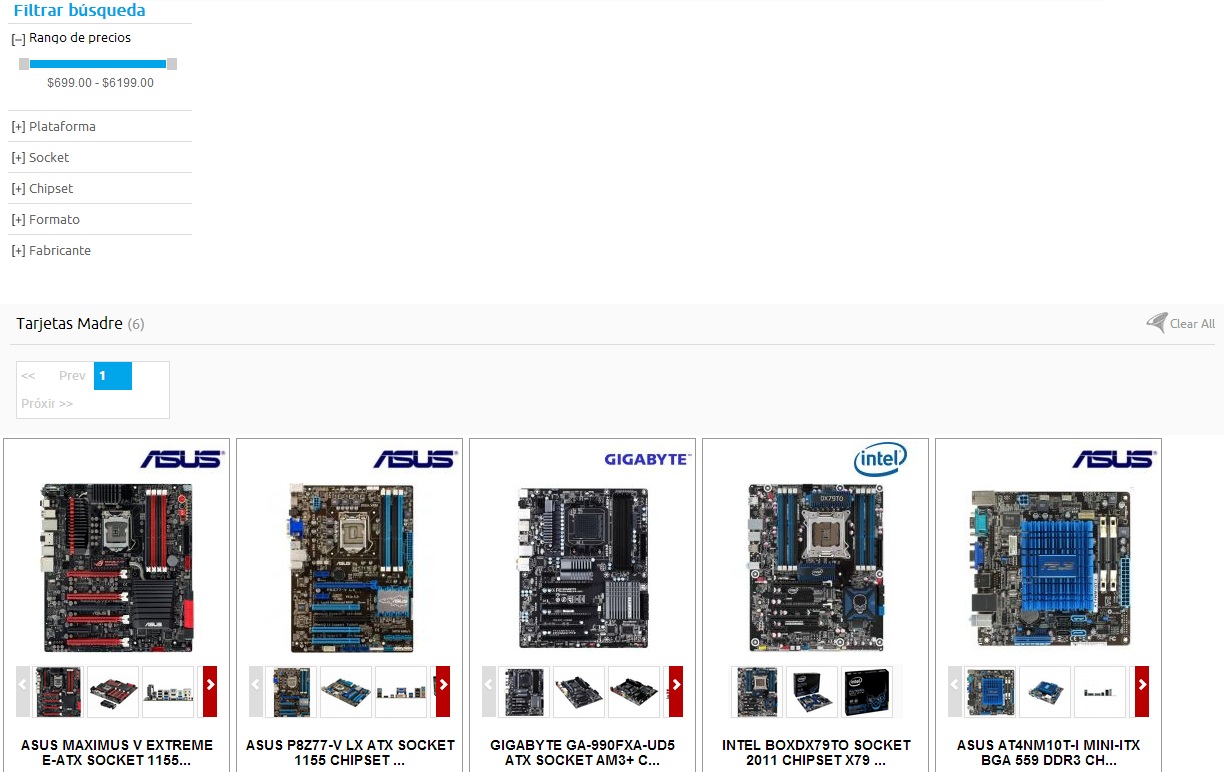Click the Intel brand logo
The image size is (1224, 772).
click(x=880, y=459)
